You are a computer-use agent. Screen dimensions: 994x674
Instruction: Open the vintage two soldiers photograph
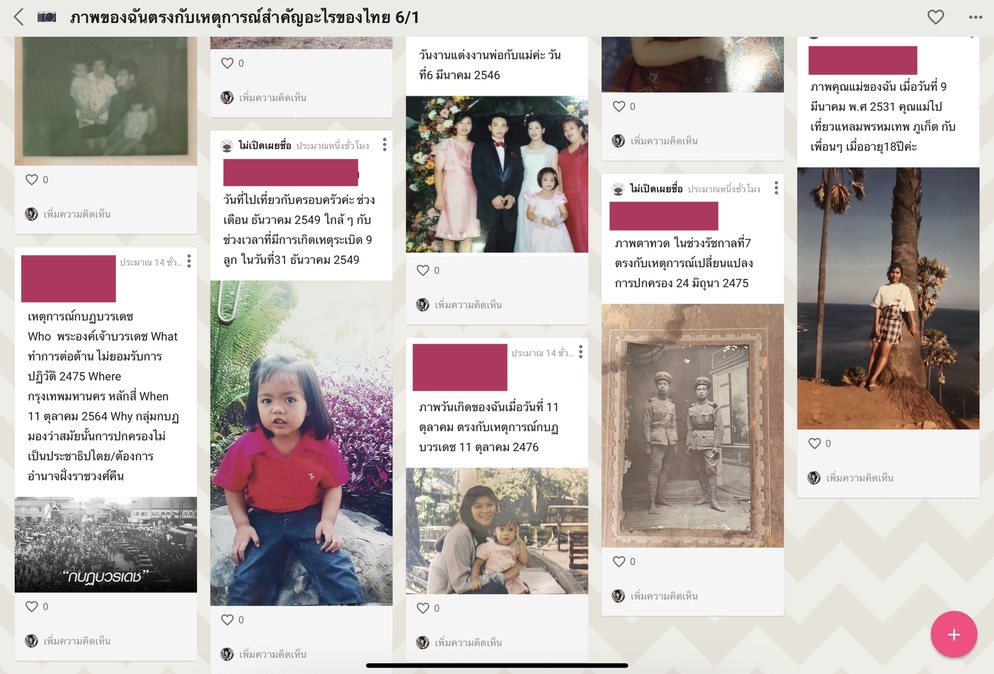tap(692, 425)
